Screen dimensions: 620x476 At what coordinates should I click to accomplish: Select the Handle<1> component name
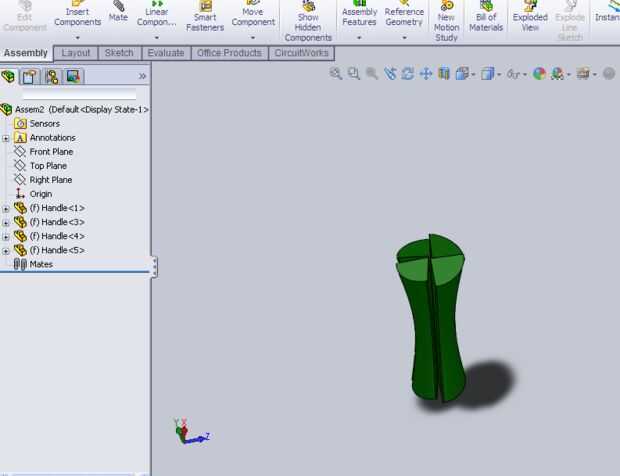click(57, 208)
